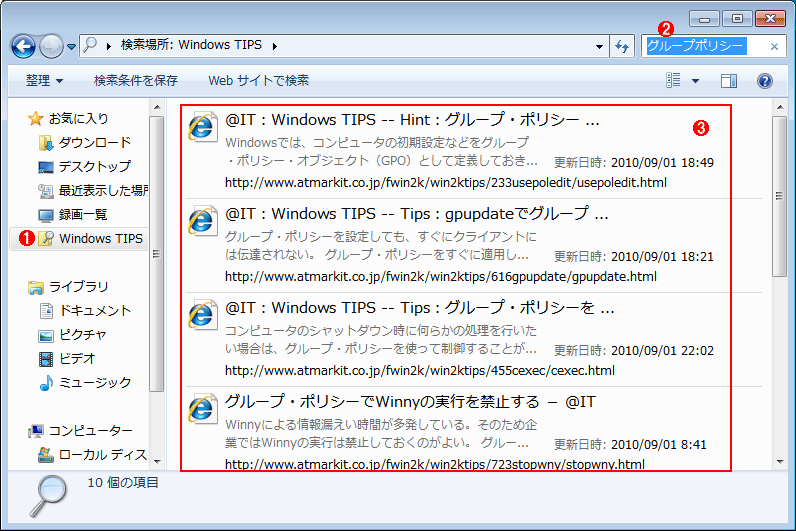Click the IE icon of the Winny result

[202, 409]
